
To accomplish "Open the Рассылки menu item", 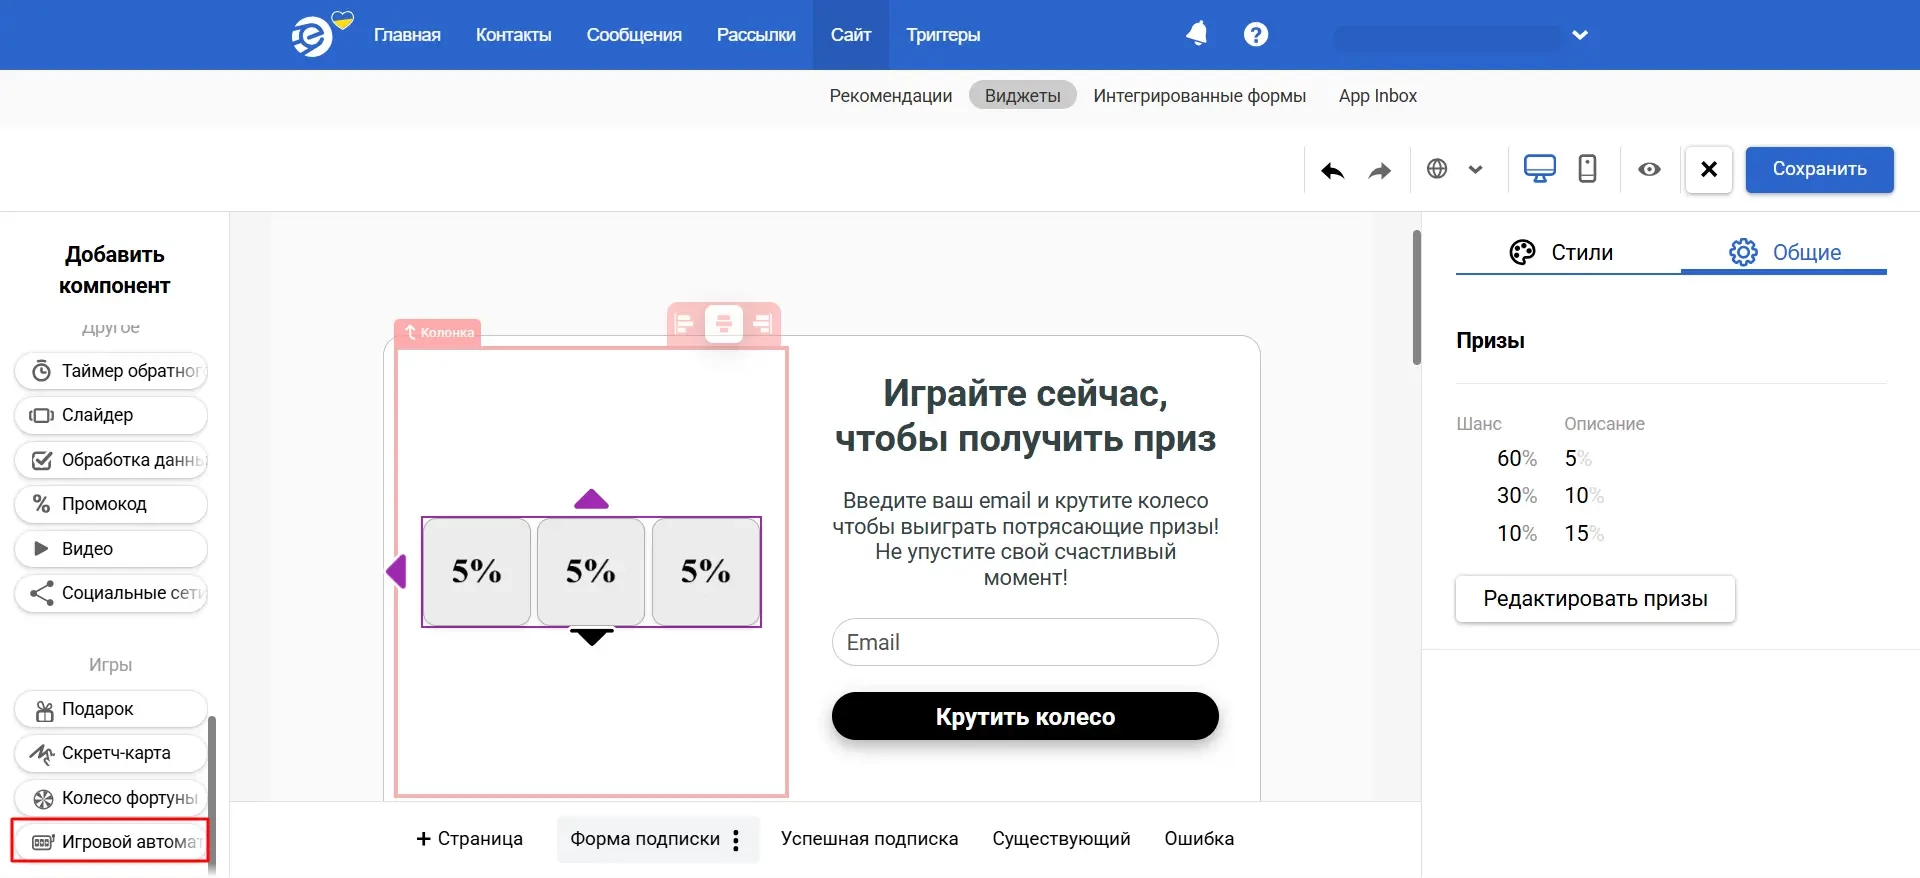I will click(x=755, y=35).
